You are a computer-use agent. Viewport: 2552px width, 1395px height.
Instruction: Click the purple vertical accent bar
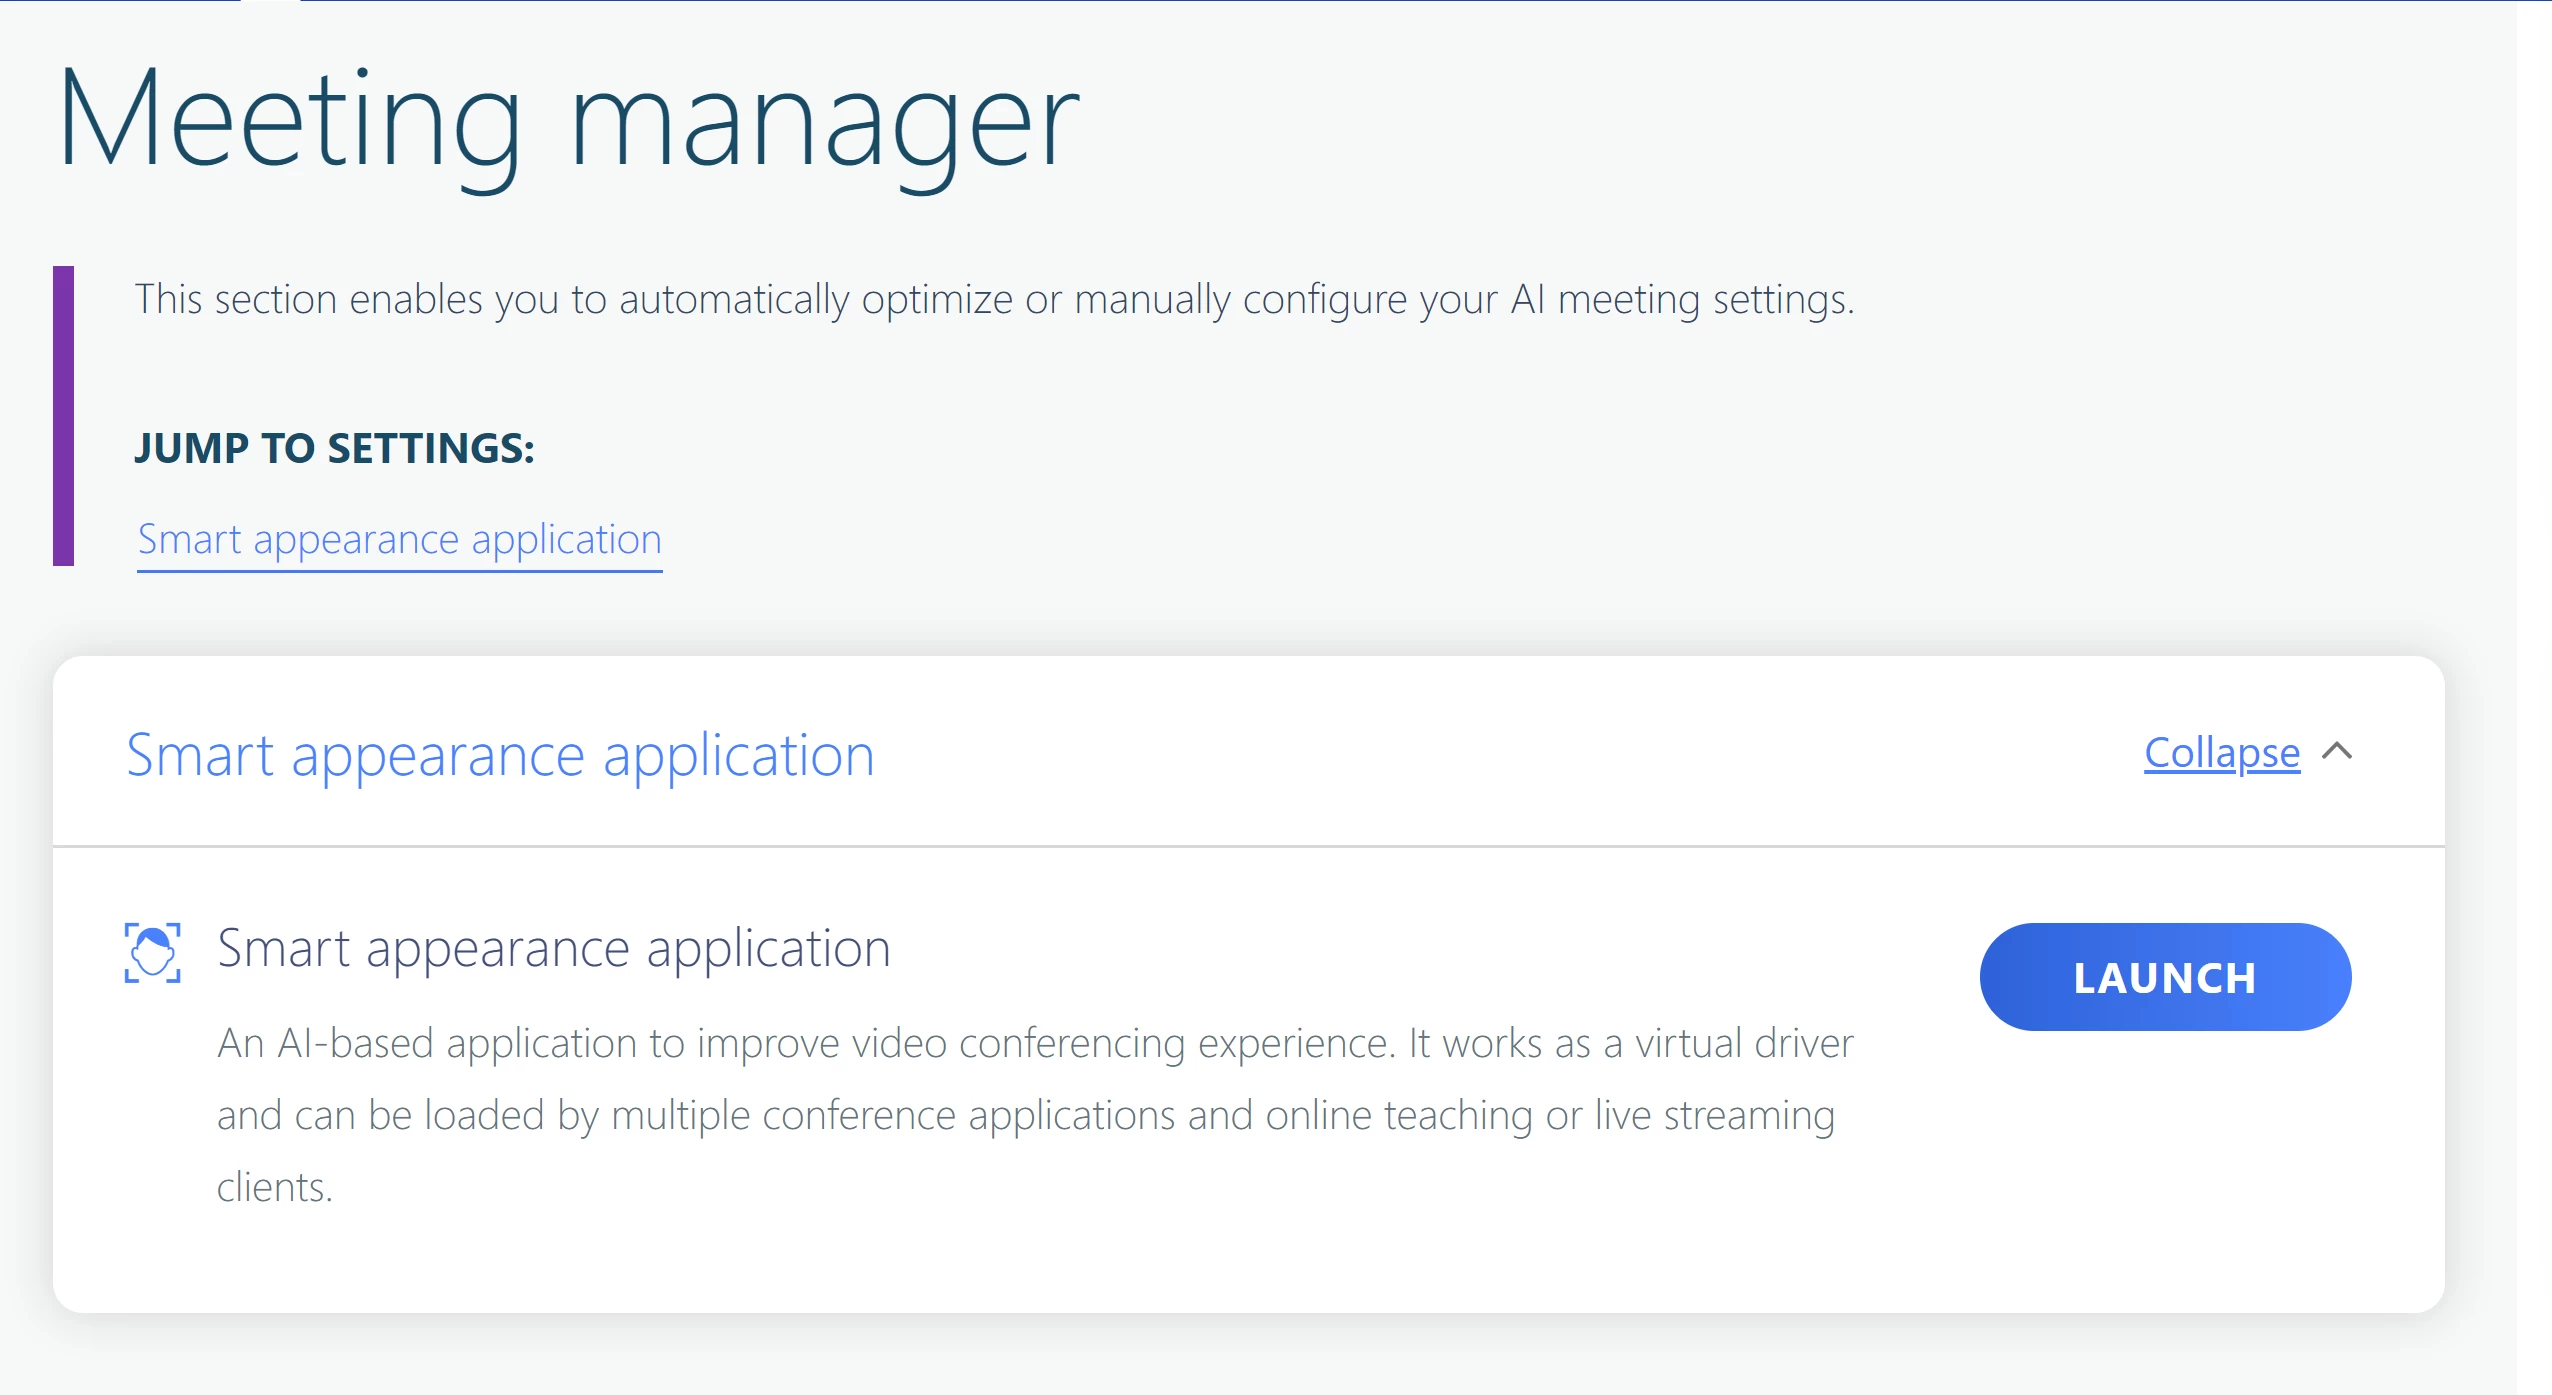[63, 415]
